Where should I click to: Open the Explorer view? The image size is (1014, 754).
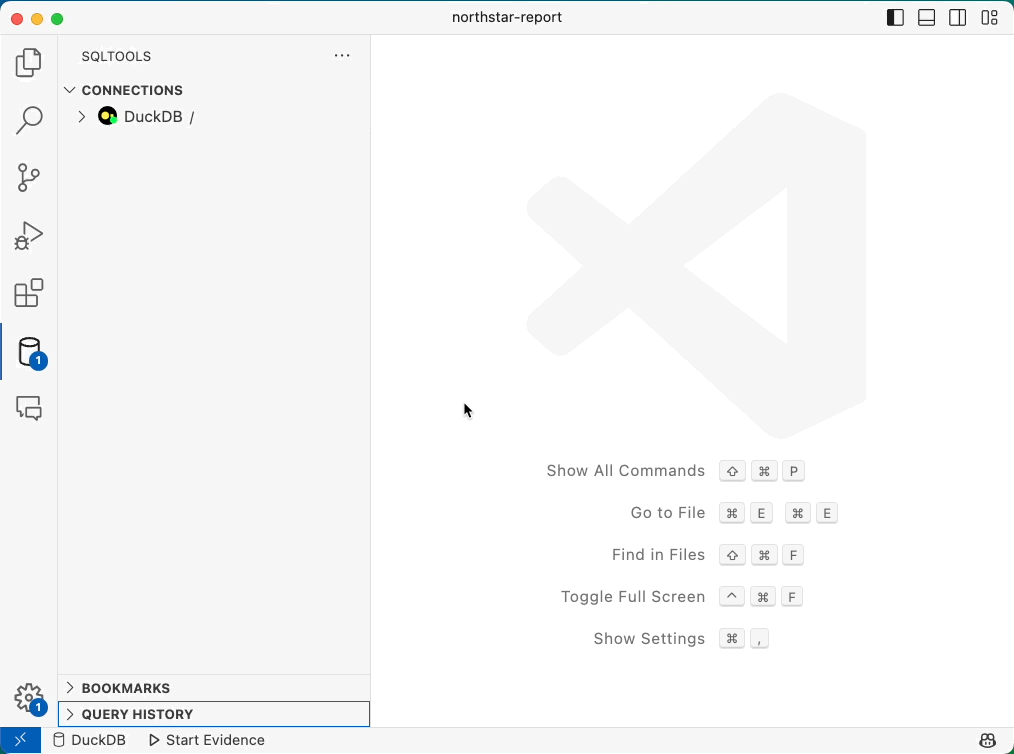29,63
